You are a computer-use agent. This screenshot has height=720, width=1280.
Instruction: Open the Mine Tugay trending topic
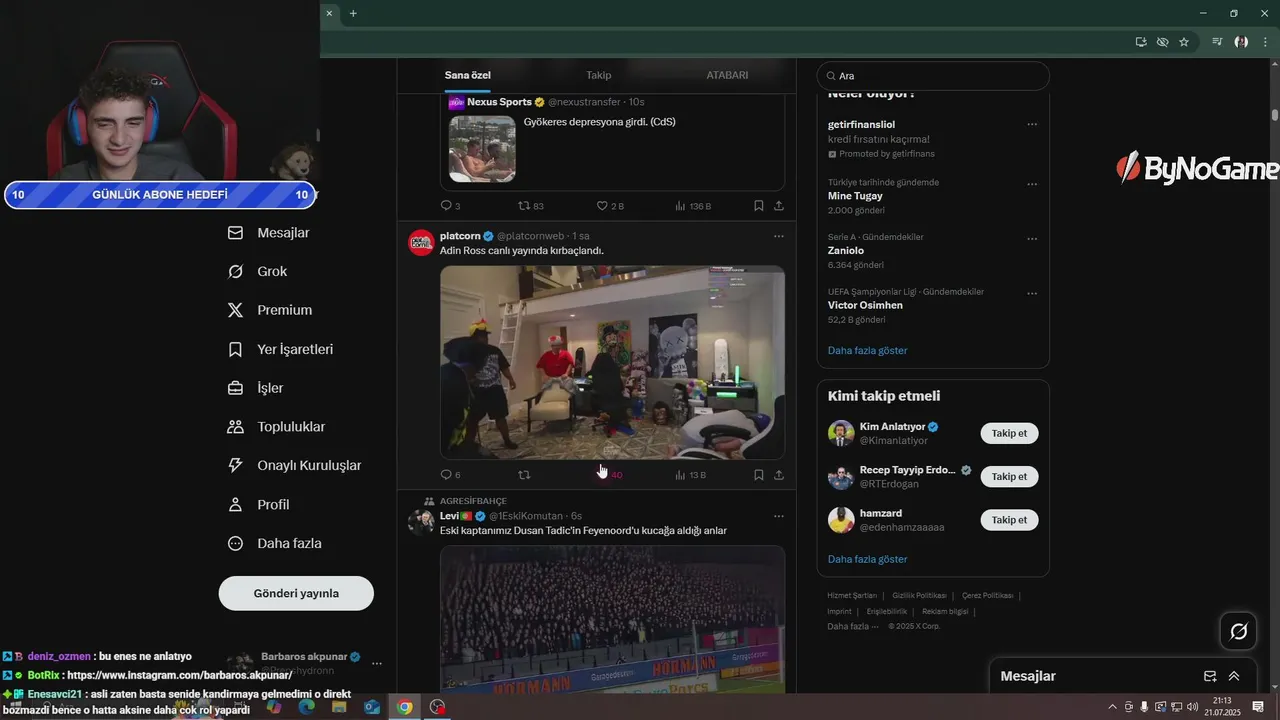click(x=855, y=196)
